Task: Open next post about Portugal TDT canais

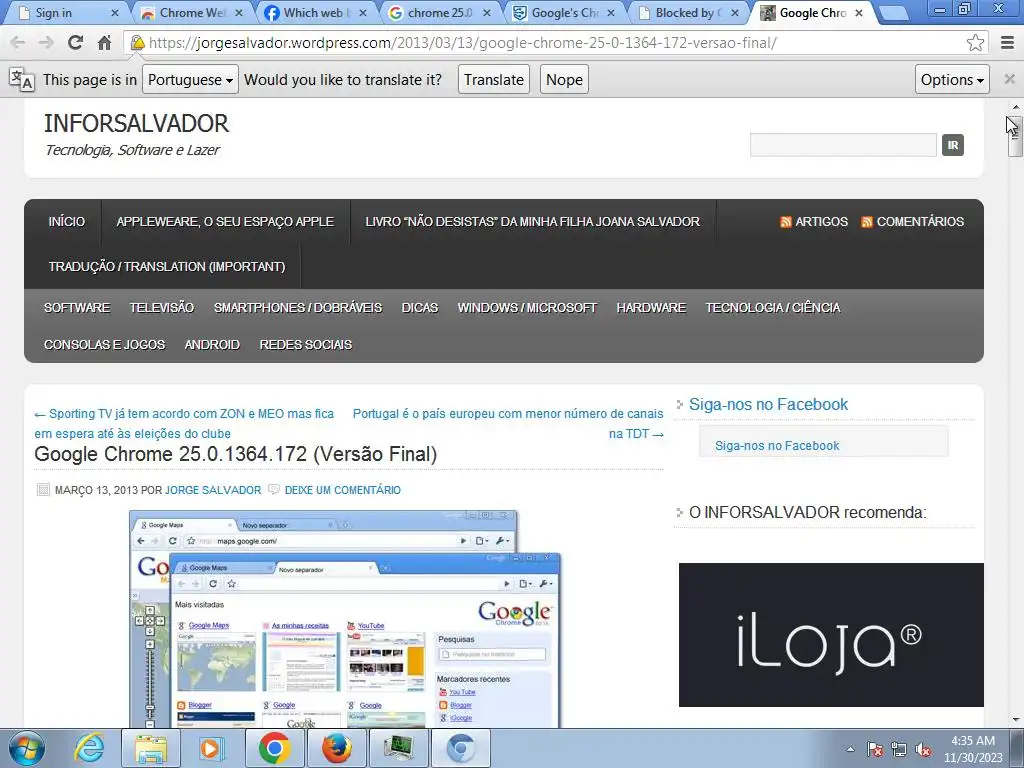Action: click(x=508, y=423)
